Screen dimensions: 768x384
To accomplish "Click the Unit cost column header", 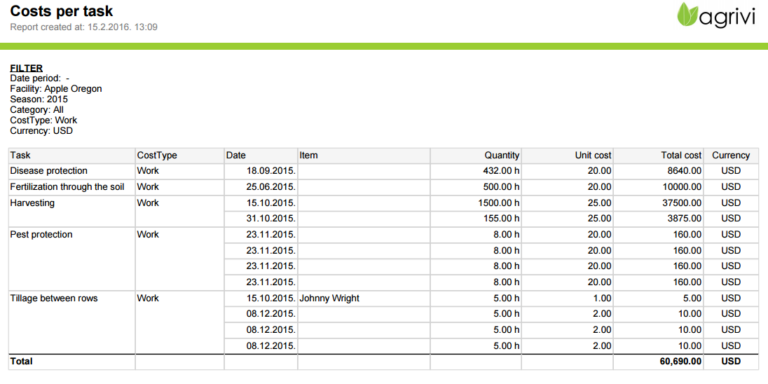I will [567, 155].
